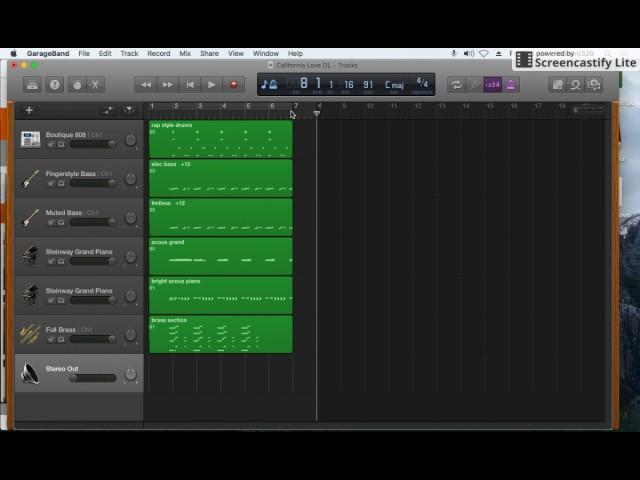Open Quick Help question mark button
The height and width of the screenshot is (480, 640).
[55, 85]
